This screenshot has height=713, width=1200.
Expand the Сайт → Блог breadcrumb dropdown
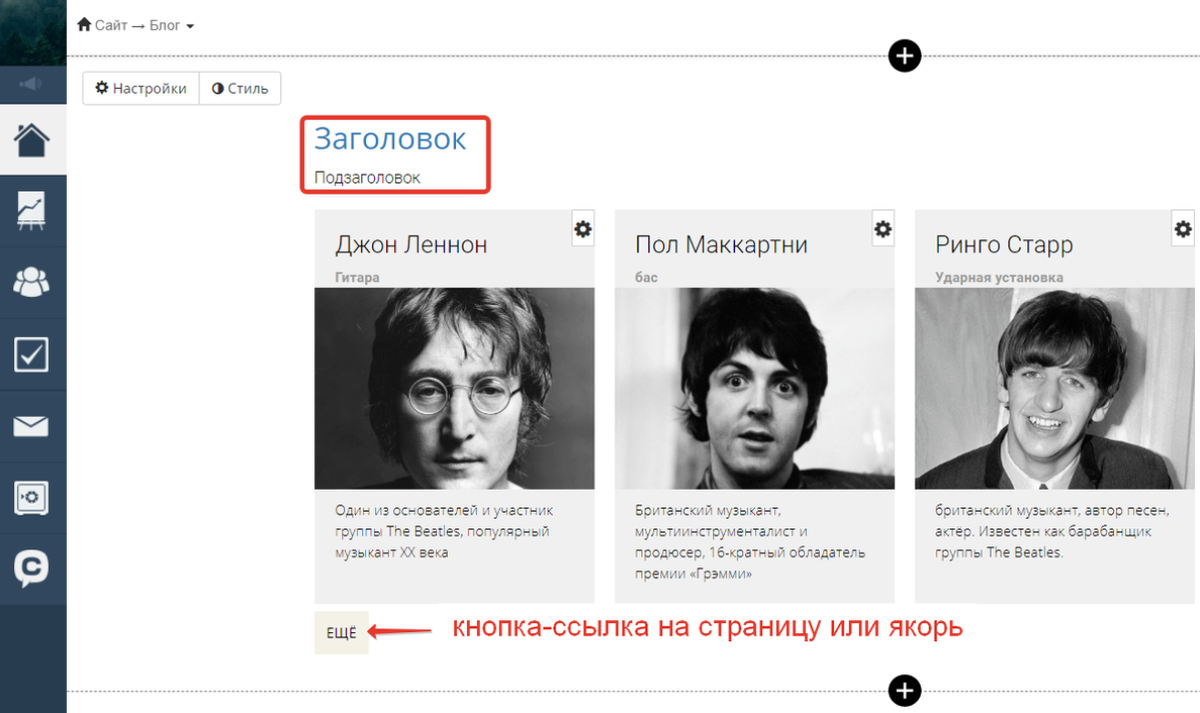click(136, 25)
